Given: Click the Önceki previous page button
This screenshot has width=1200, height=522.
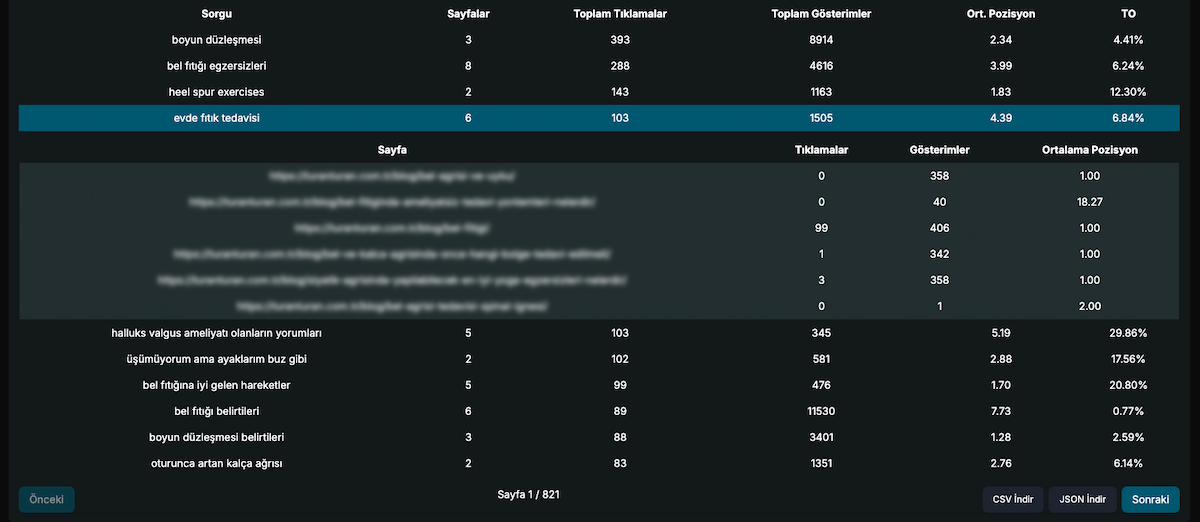Looking at the screenshot, I should point(47,499).
